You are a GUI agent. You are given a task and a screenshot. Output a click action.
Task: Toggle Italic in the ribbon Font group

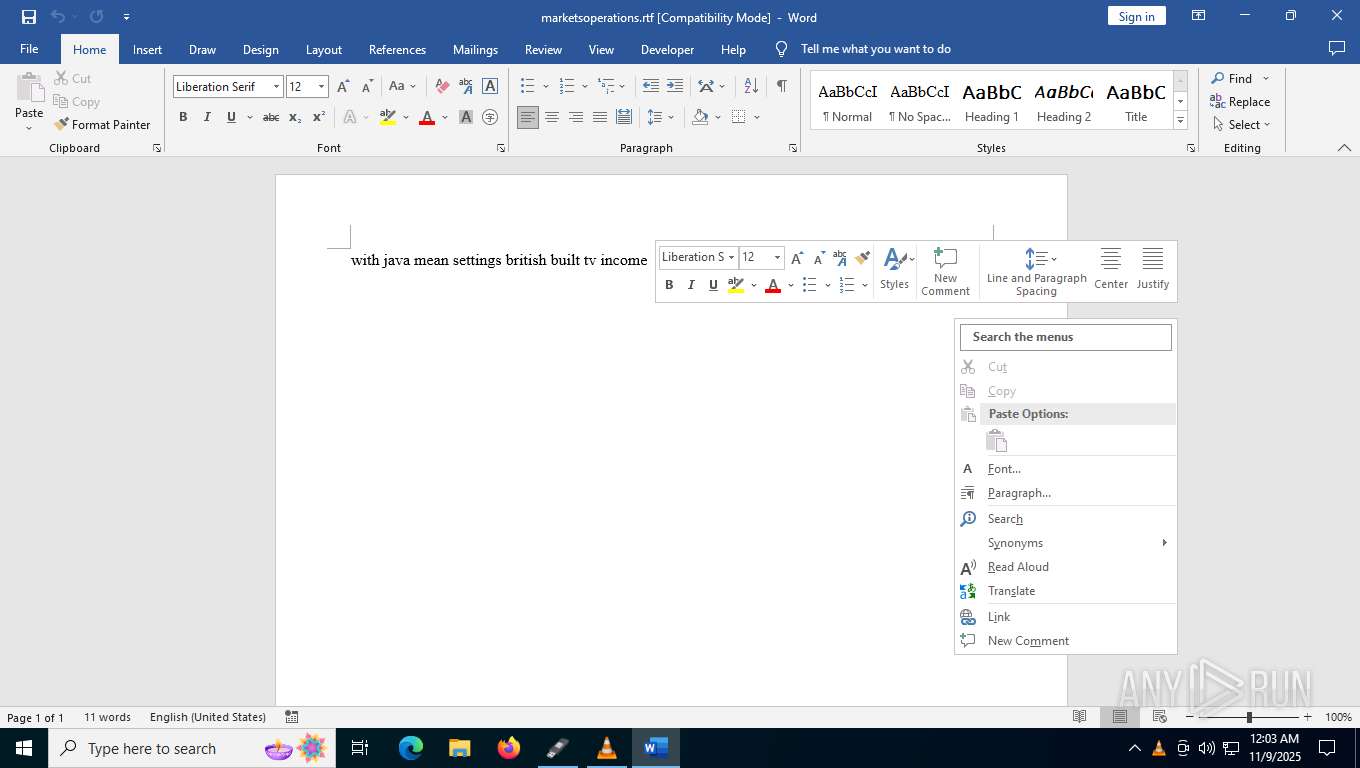point(207,117)
